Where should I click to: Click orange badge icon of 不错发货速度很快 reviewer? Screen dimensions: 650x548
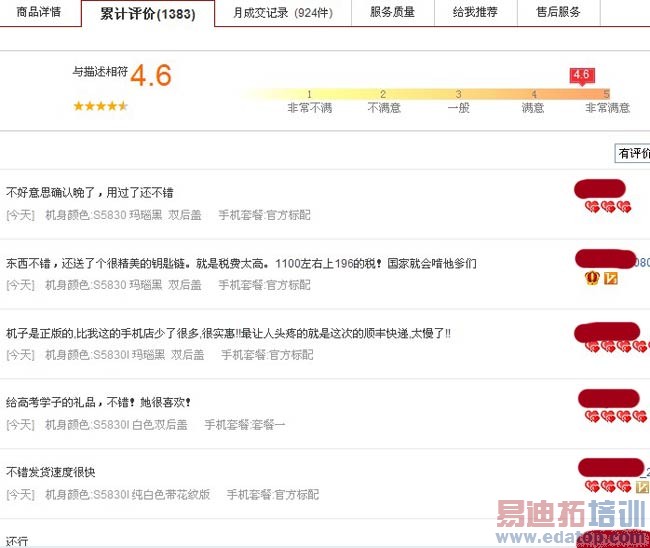[x=643, y=486]
